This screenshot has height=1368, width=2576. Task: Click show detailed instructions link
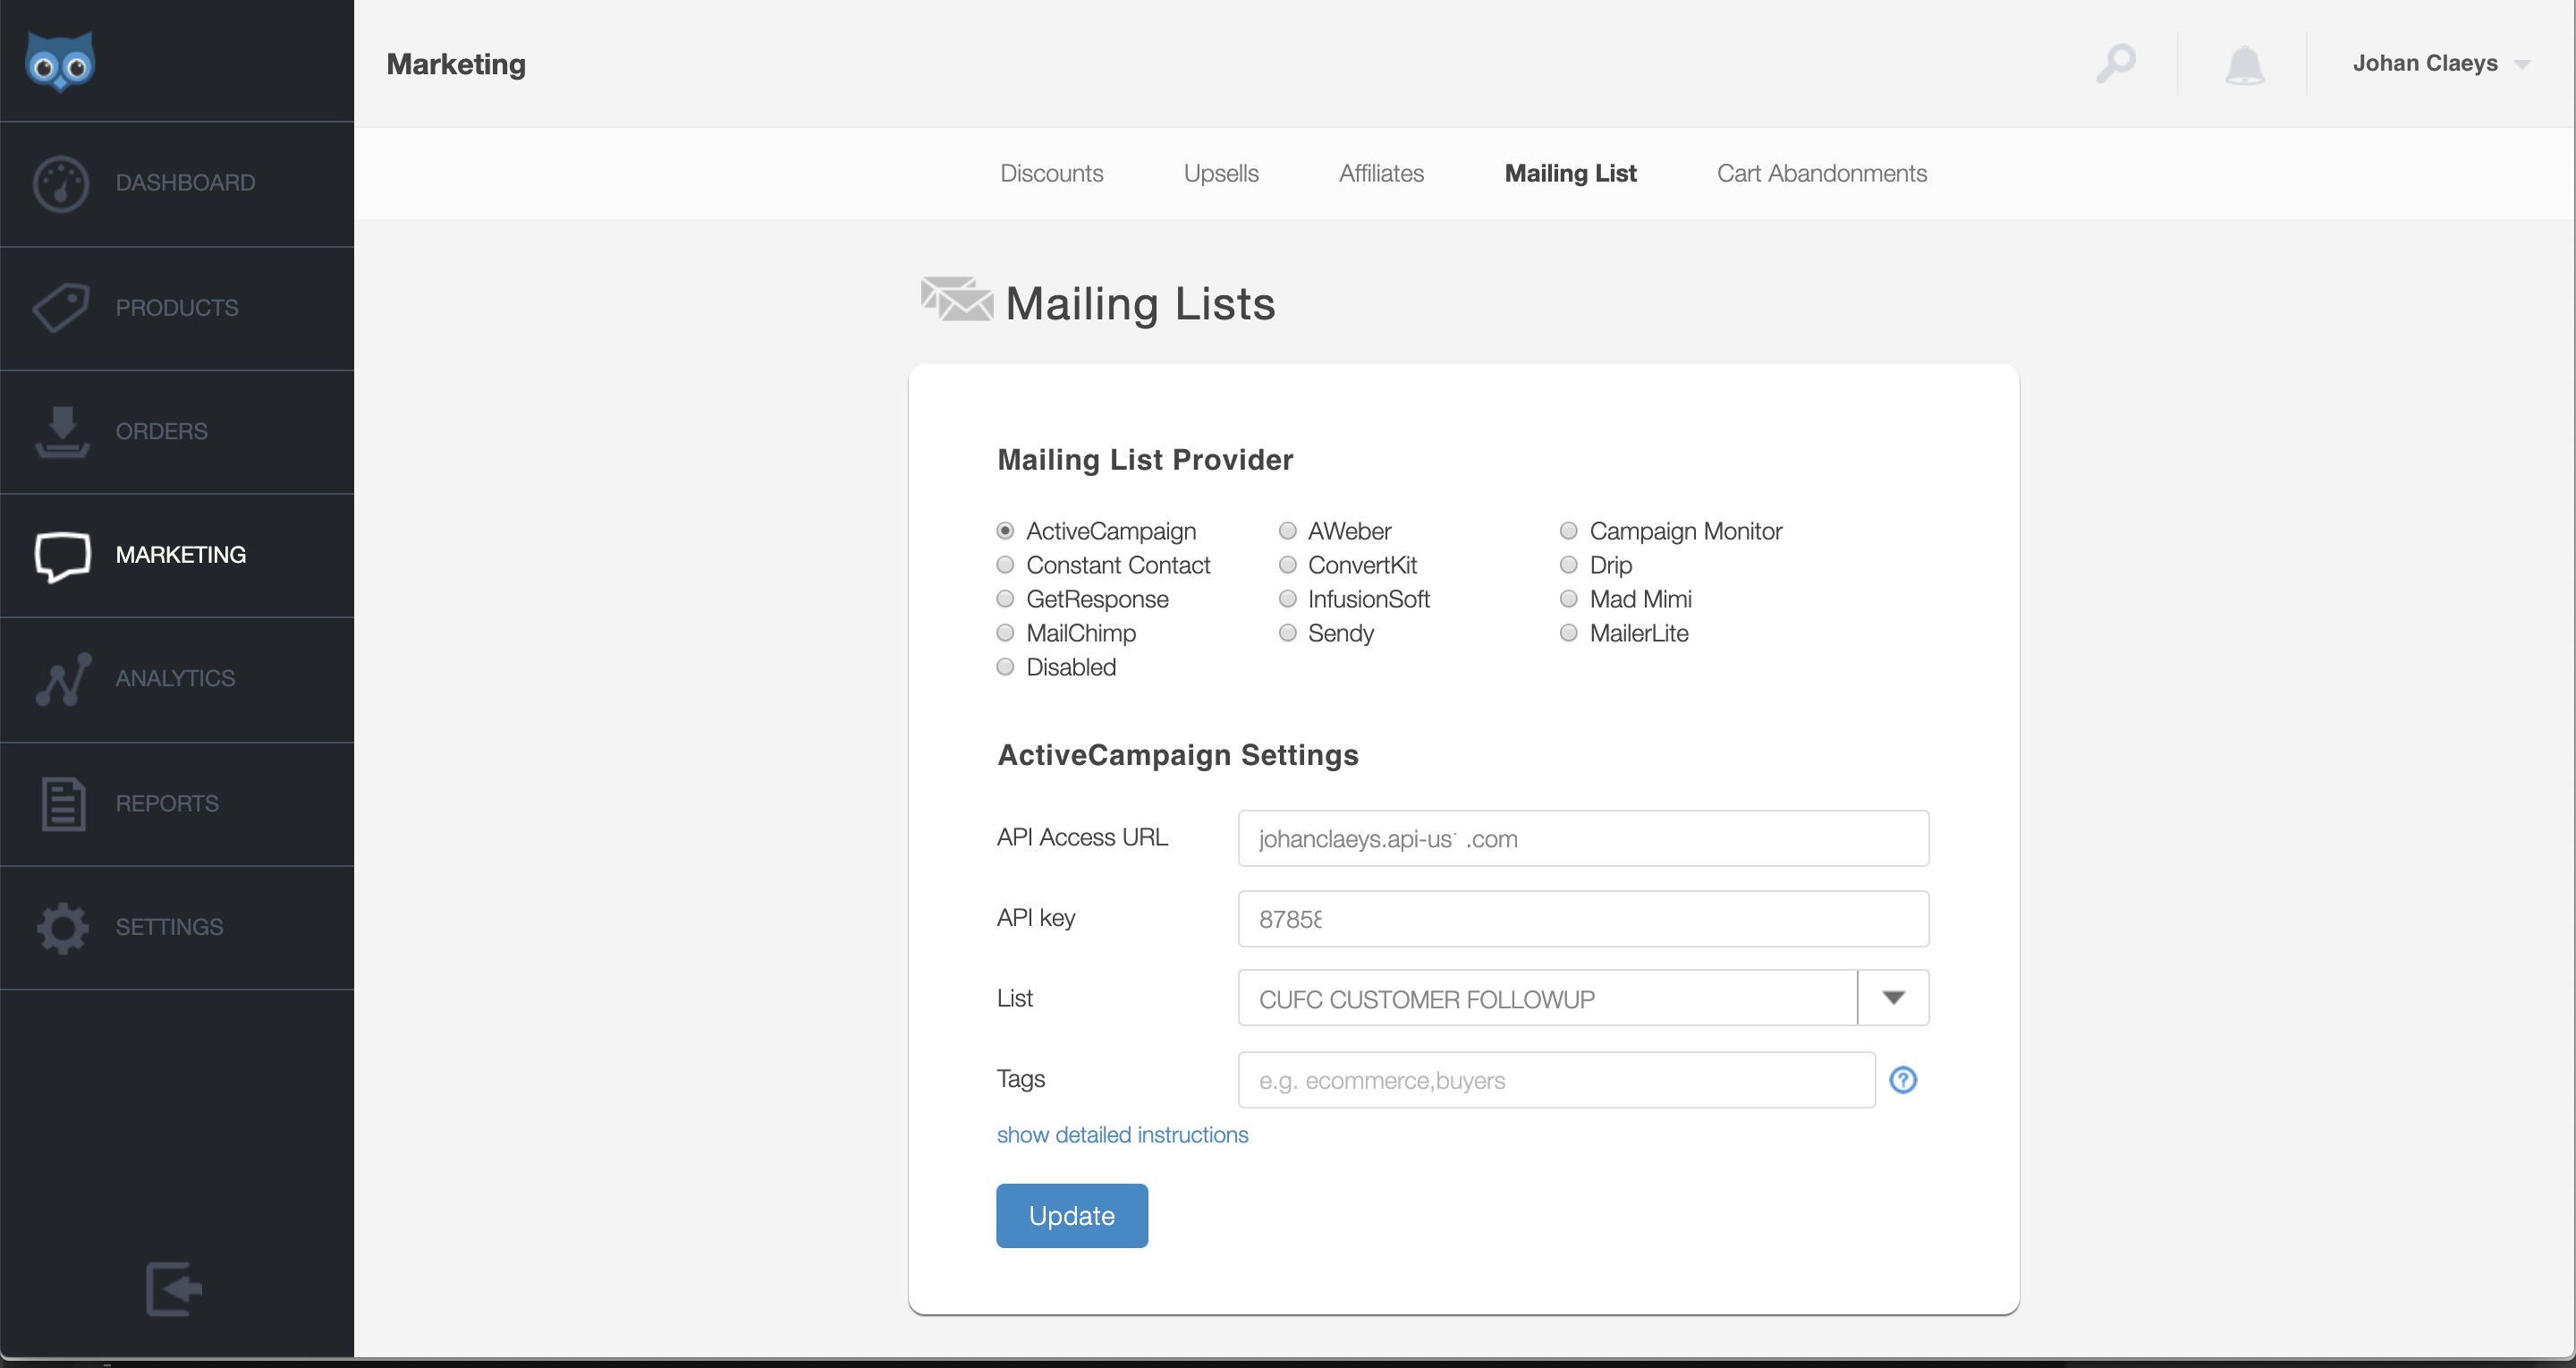point(1123,1133)
